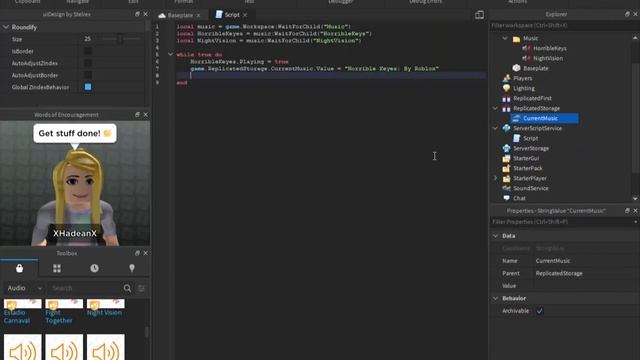Select the SoundService icon
Viewport: 640px width, 360px height.
(x=507, y=188)
